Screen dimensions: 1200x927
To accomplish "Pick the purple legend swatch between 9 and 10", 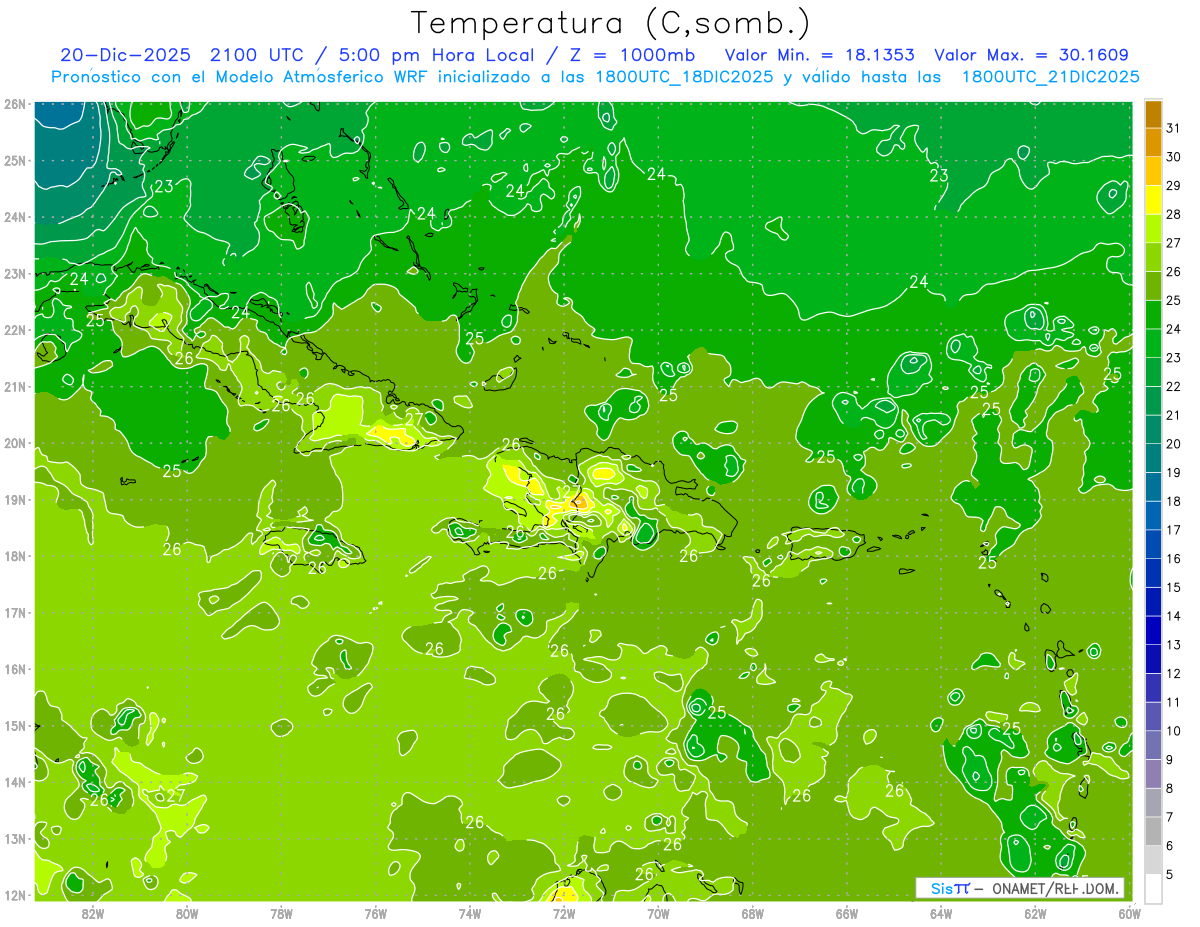I will tap(1153, 745).
